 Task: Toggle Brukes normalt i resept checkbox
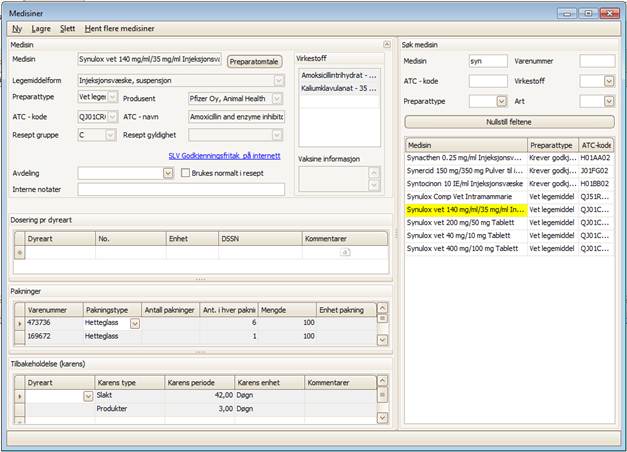pos(185,173)
